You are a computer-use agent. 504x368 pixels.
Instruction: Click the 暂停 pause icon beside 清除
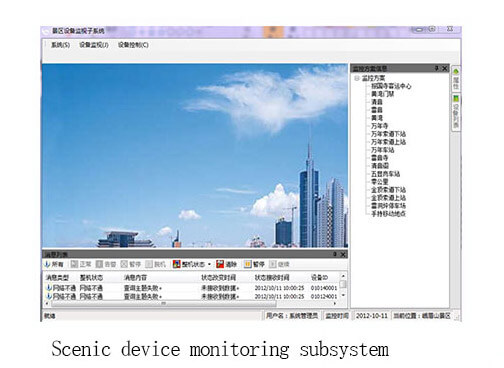[247, 264]
